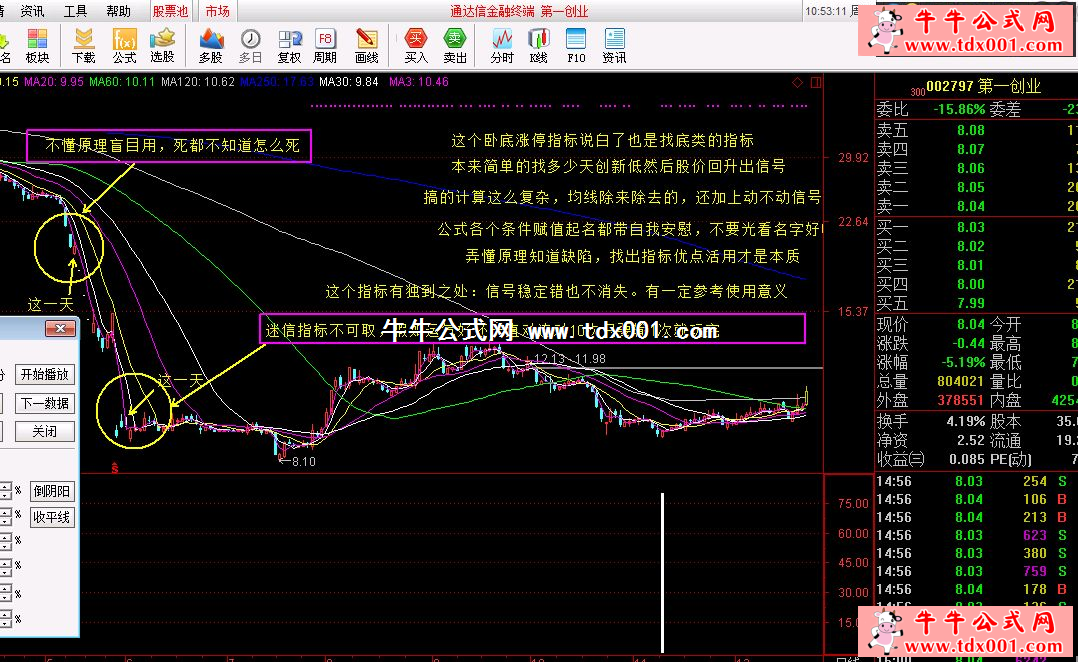Click the 现价 8.04 value
The image size is (1078, 662).
click(971, 324)
